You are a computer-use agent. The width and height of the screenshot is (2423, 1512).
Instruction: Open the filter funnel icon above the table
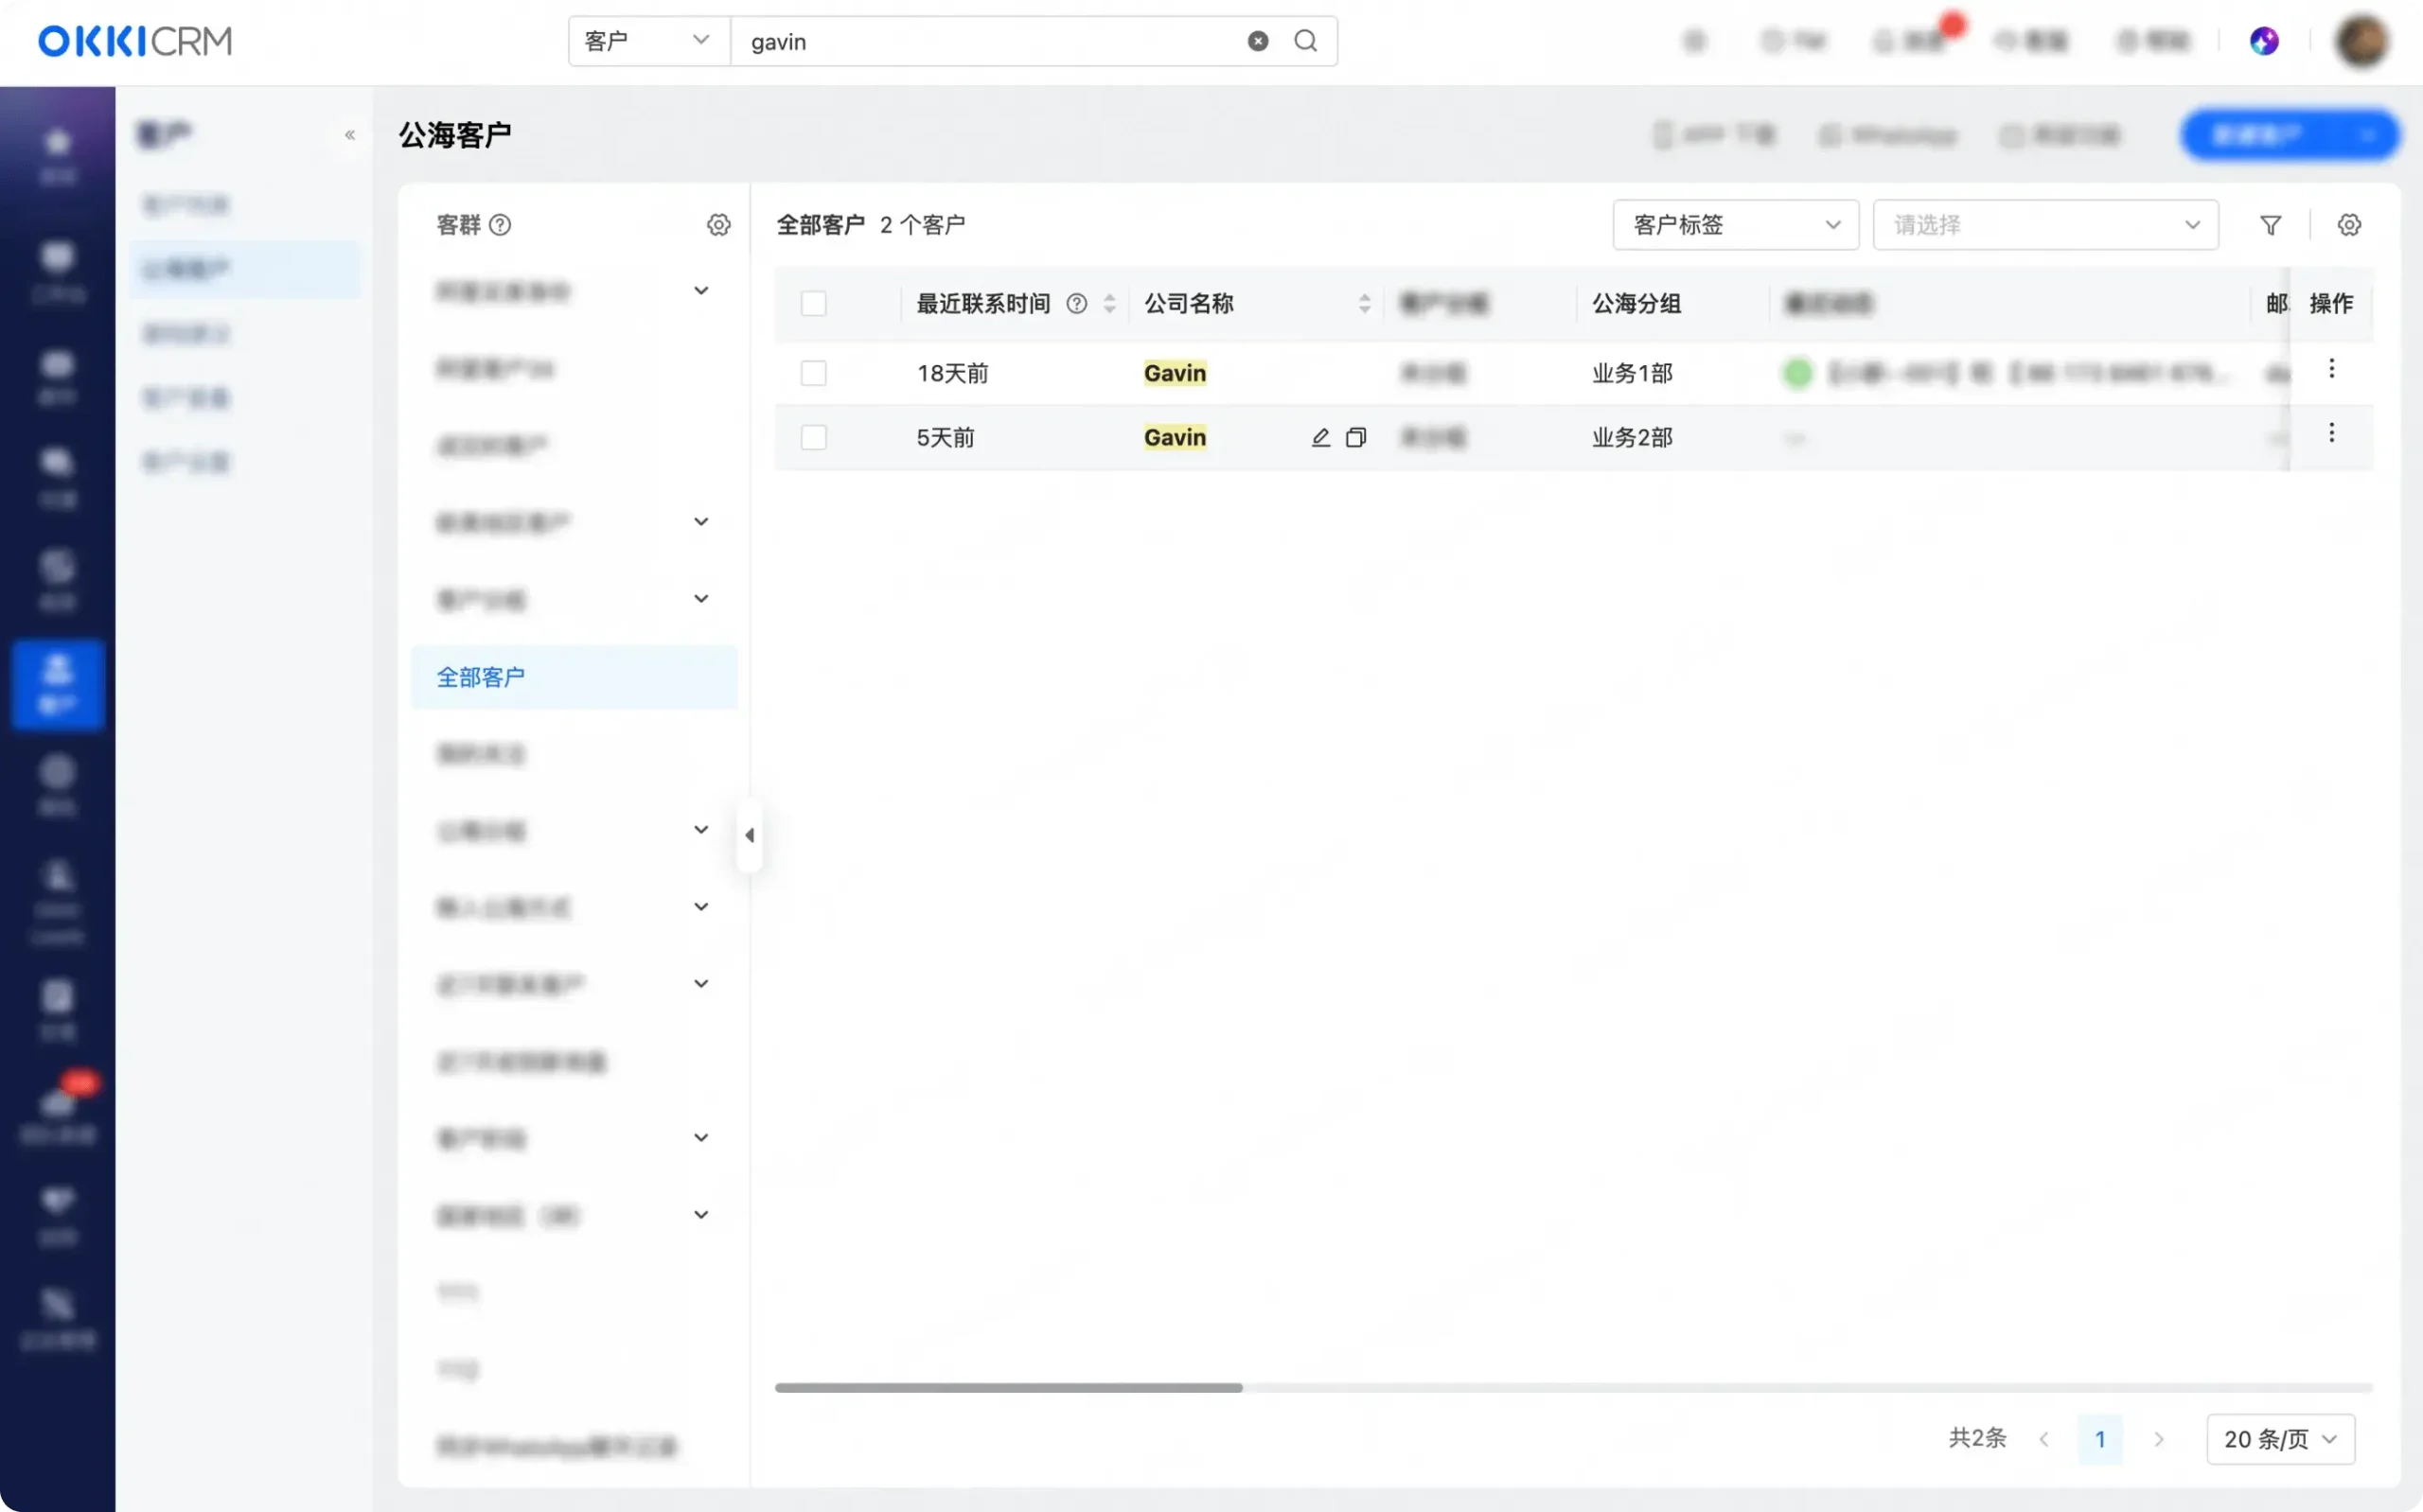click(x=2270, y=225)
